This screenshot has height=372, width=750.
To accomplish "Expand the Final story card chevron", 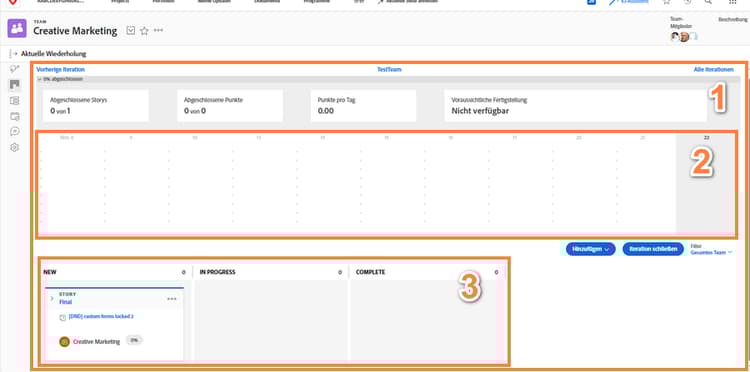I will tap(52, 298).
